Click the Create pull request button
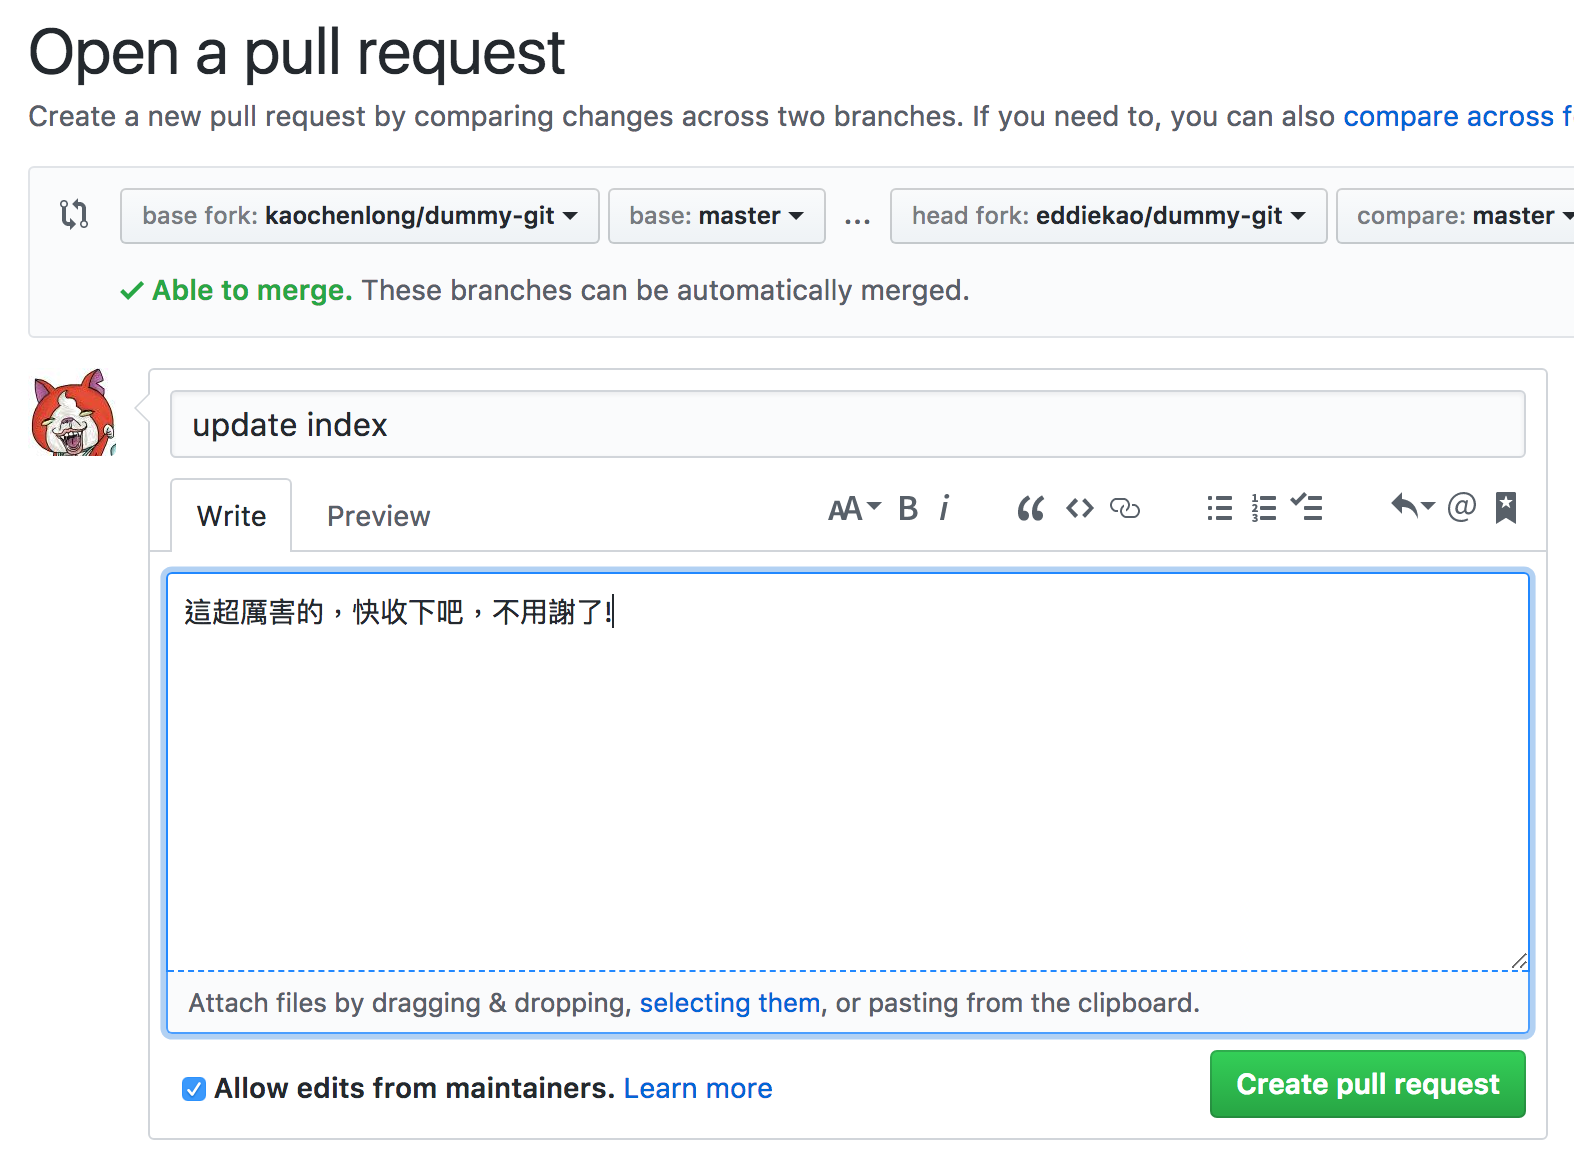Screen dimensions: 1574x1164 point(1367,1084)
